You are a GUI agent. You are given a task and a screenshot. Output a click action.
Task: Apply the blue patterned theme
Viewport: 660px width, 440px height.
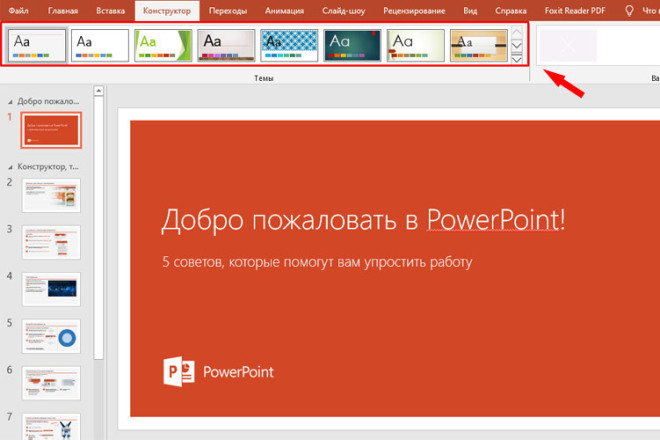pos(289,45)
